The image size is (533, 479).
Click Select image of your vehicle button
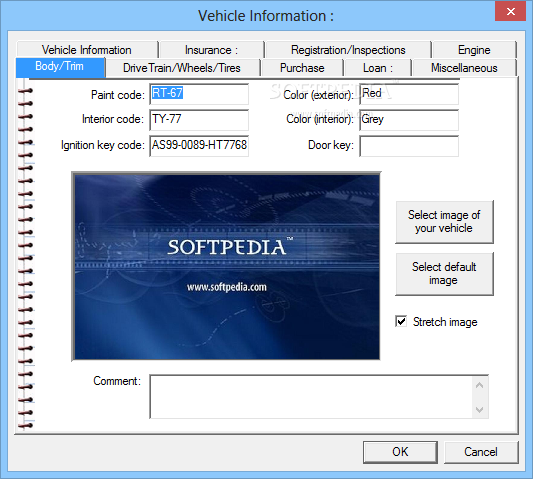(444, 222)
